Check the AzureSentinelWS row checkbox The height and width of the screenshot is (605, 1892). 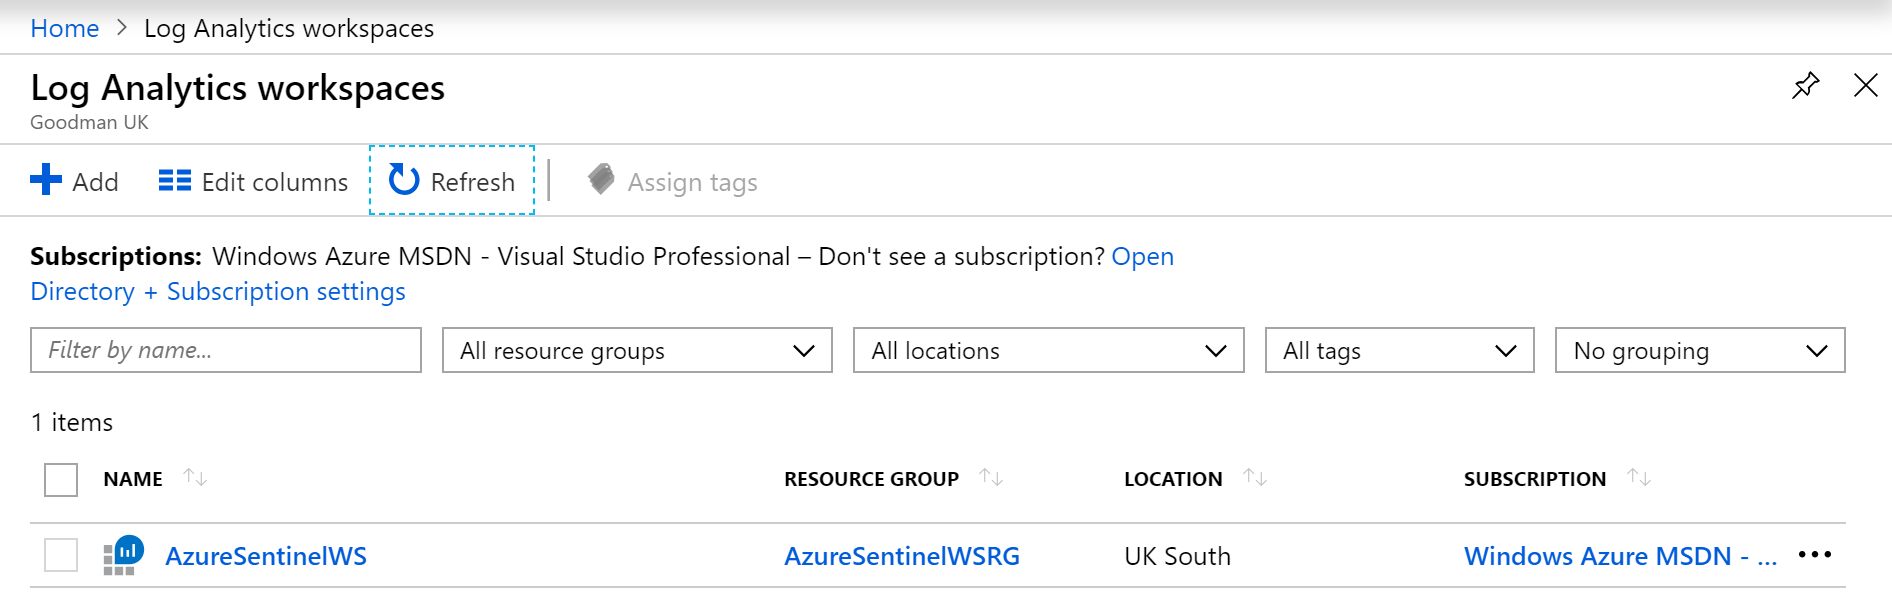pyautogui.click(x=61, y=555)
